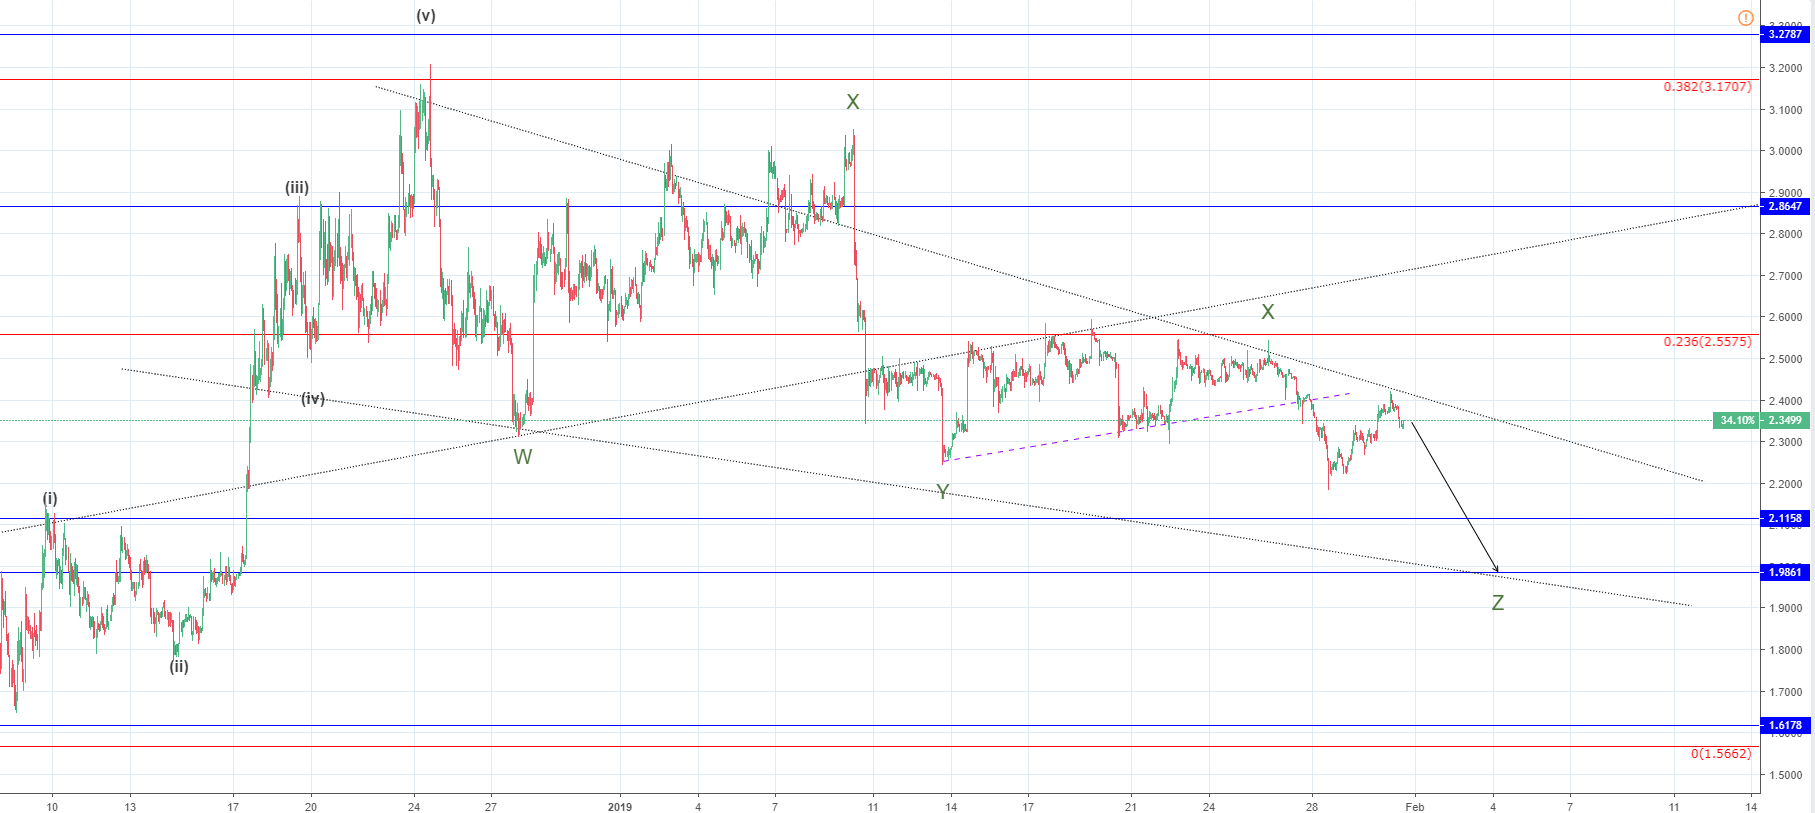Viewport: 1815px width, 813px height.
Task: Click the 0(1.5662) Fibonacci level label
Action: pos(1721,754)
